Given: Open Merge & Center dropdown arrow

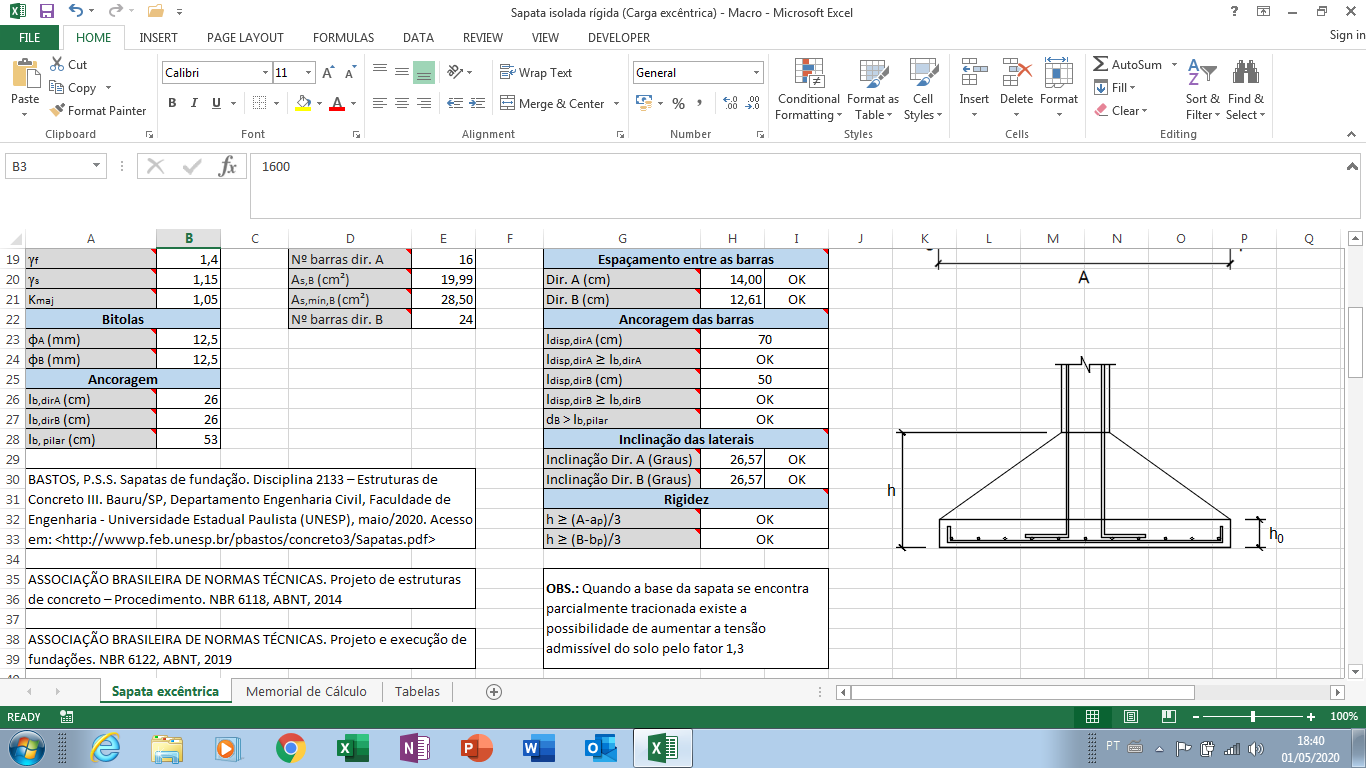Looking at the screenshot, I should 616,103.
